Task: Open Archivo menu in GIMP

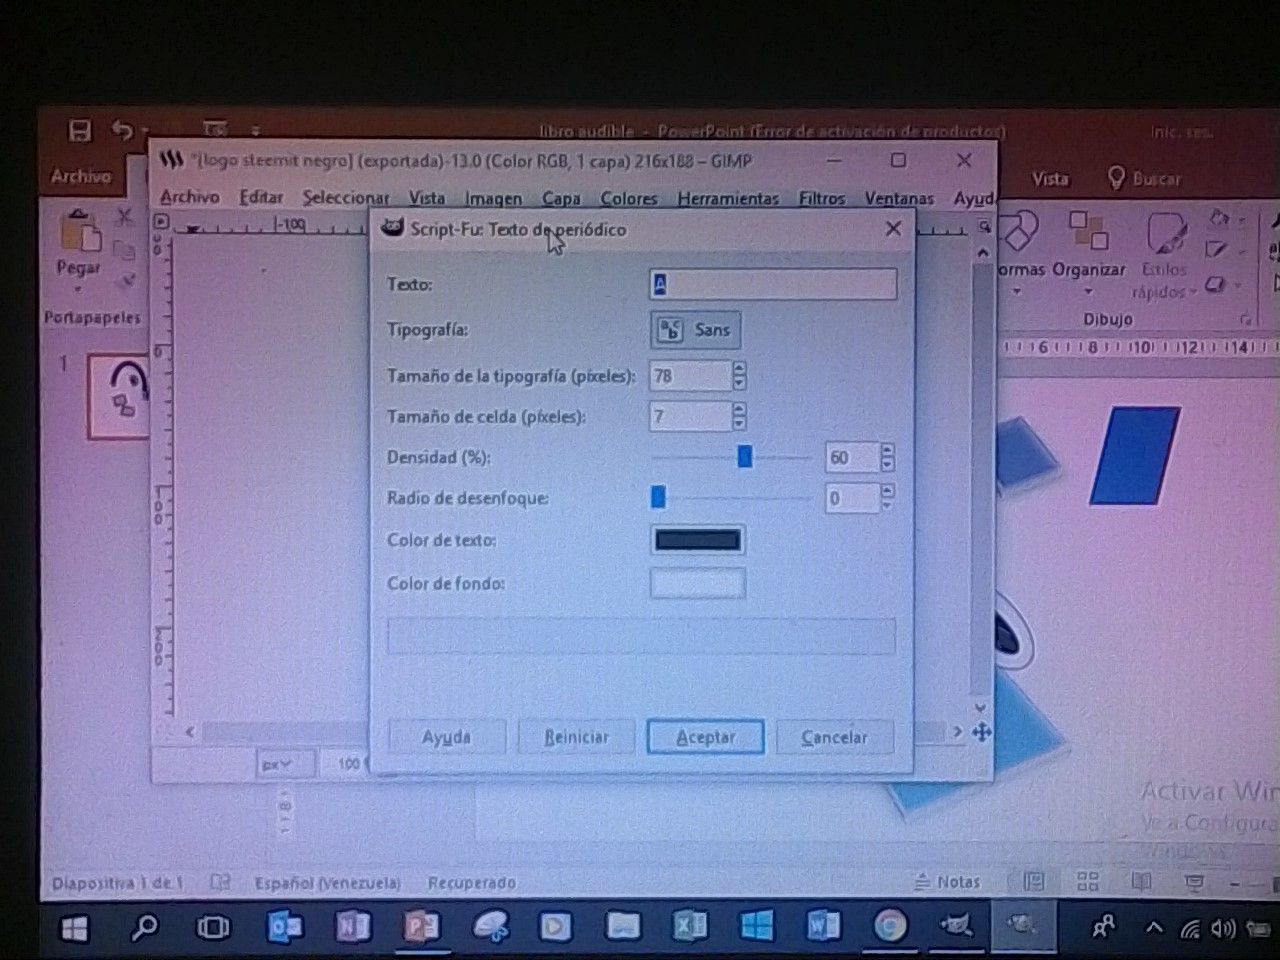Action: tap(189, 197)
